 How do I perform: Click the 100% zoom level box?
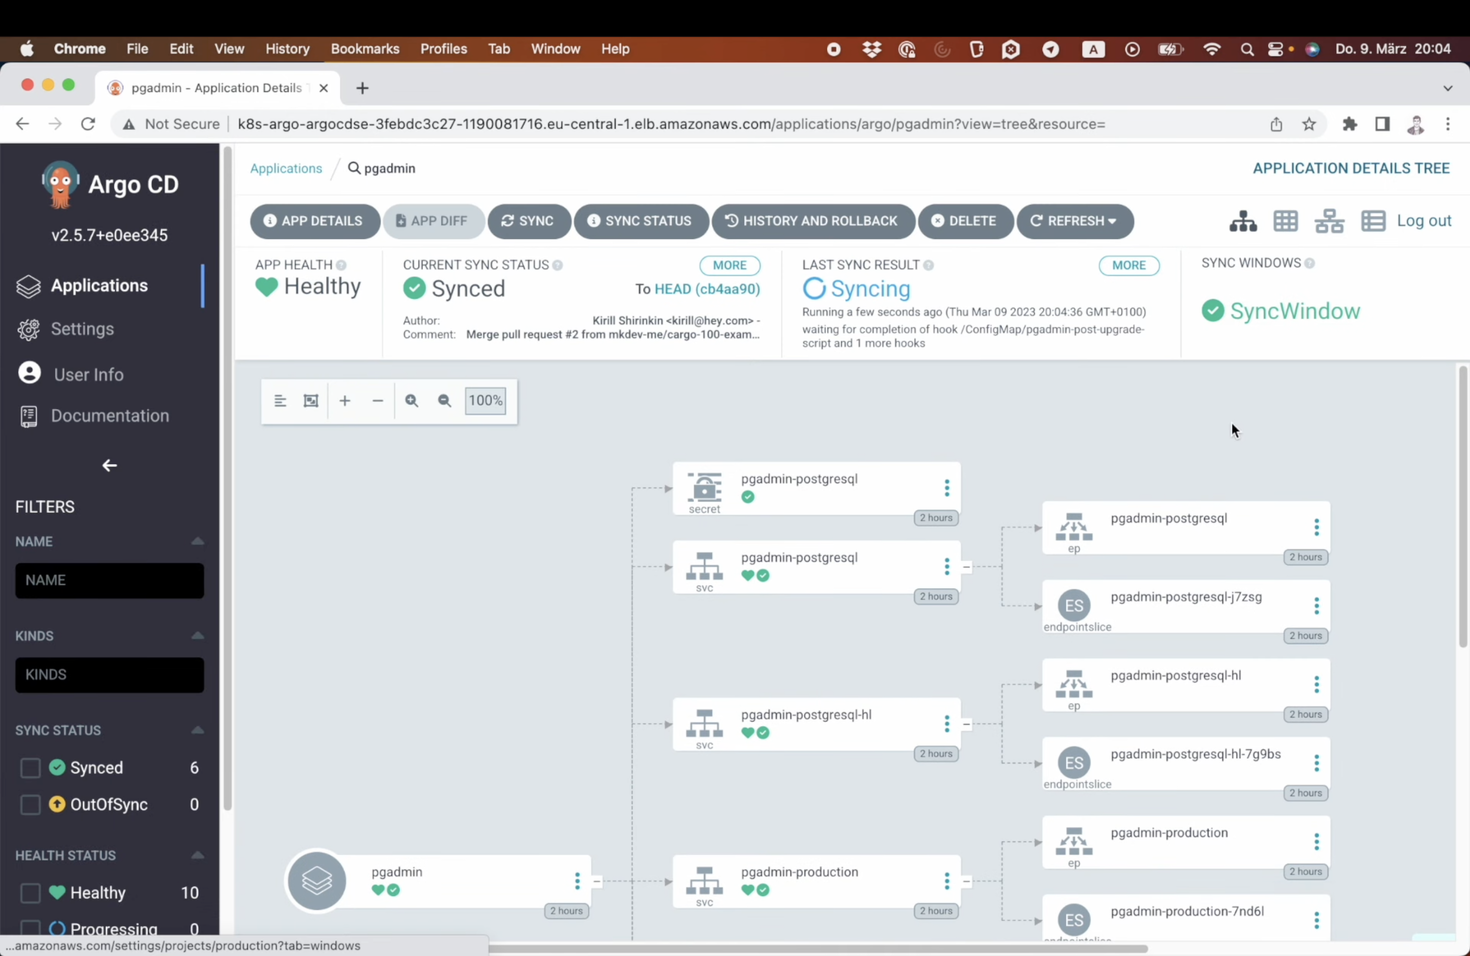pos(486,401)
